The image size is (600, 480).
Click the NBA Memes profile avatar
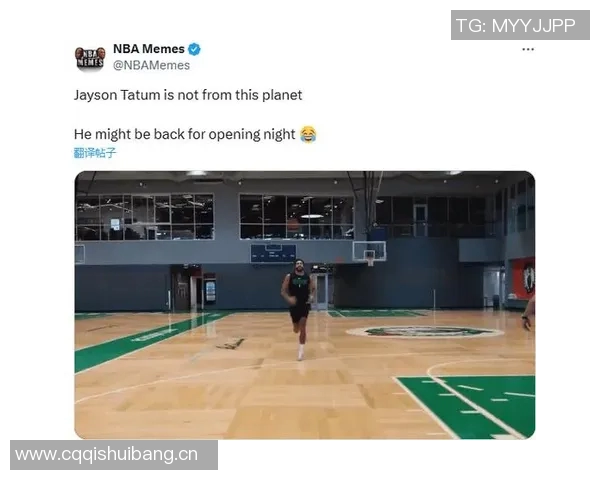click(90, 57)
